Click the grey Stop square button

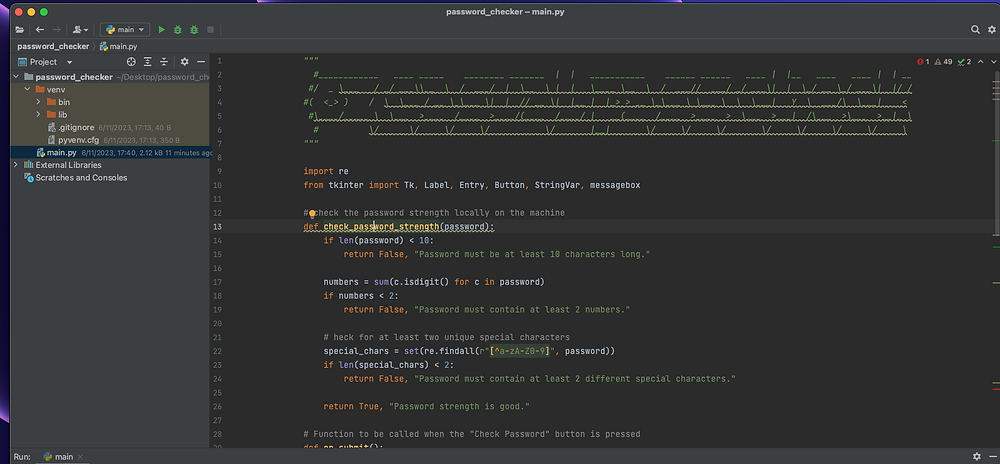pos(210,29)
